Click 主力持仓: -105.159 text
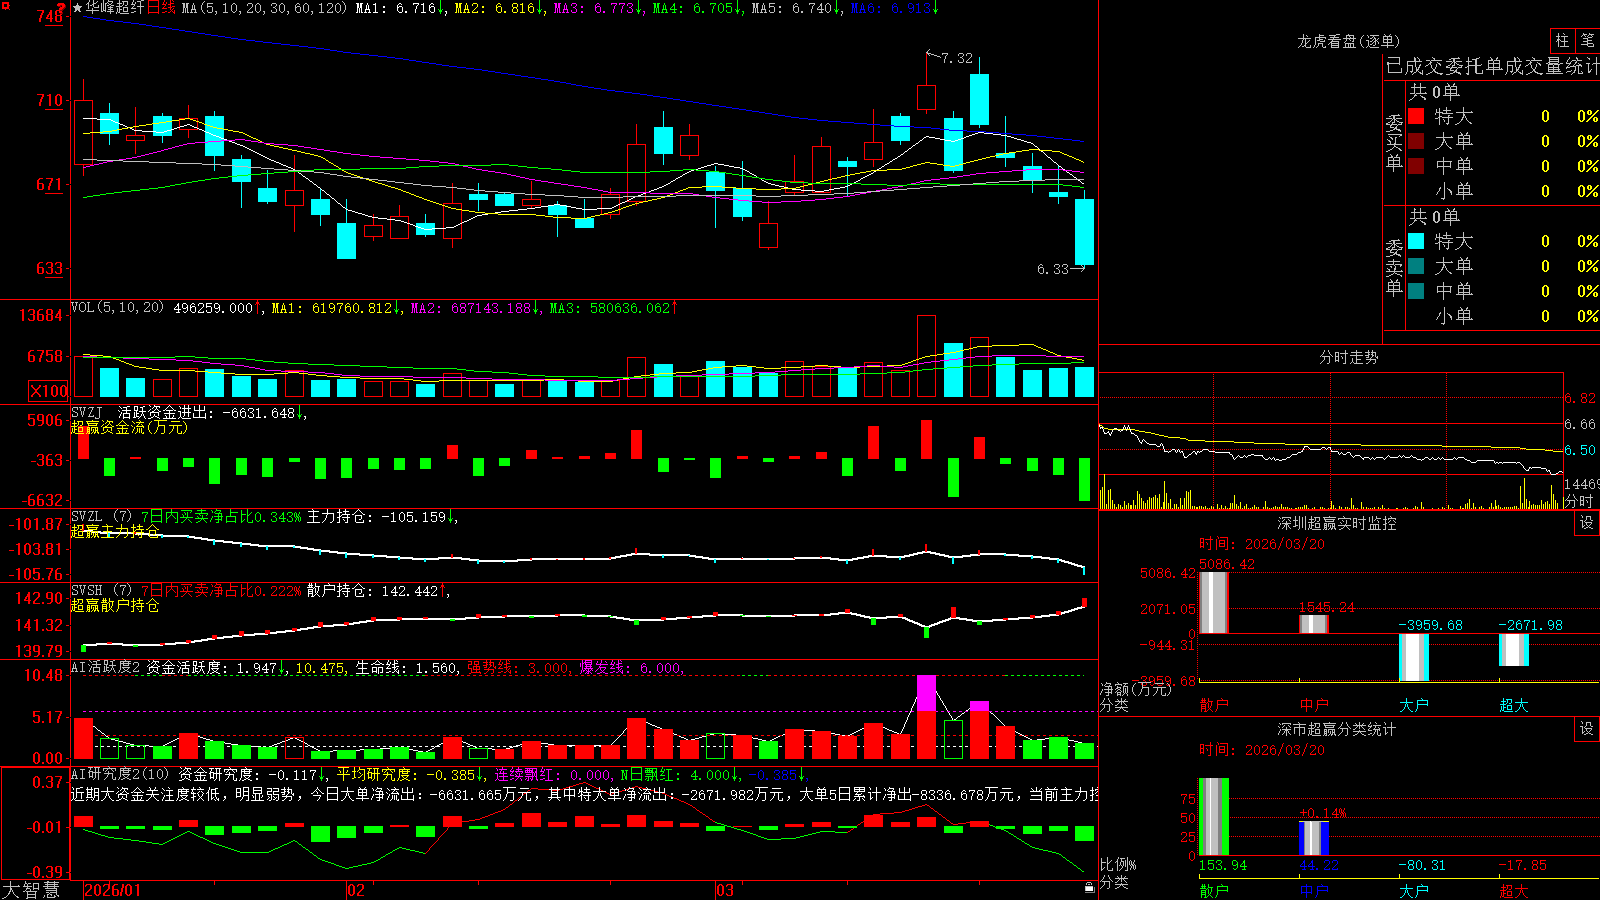Viewport: 1600px width, 900px height. 376,517
